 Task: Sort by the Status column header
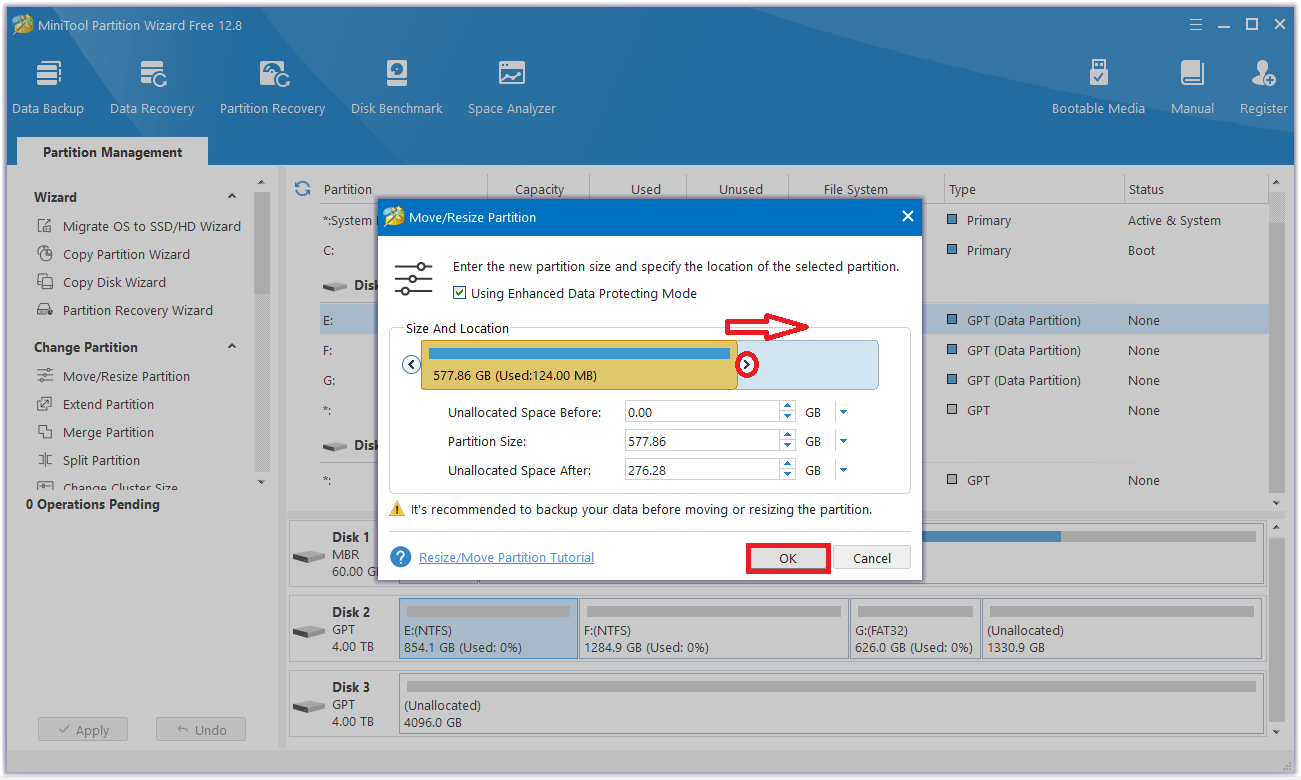[x=1196, y=189]
